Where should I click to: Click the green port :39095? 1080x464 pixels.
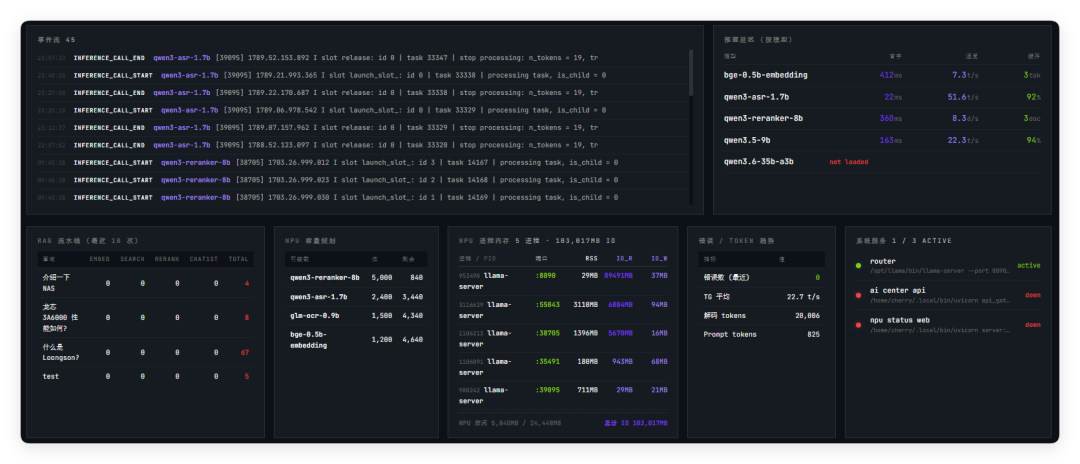547,390
